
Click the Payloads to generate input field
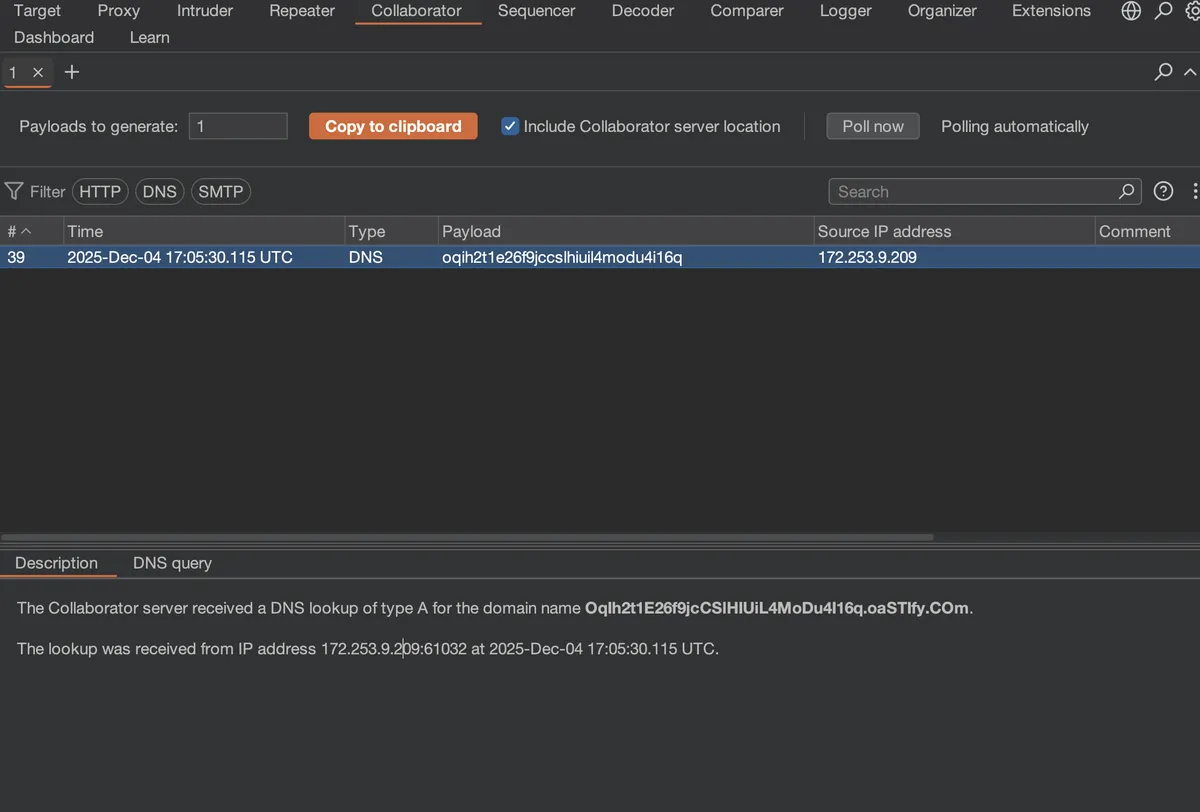(x=238, y=126)
